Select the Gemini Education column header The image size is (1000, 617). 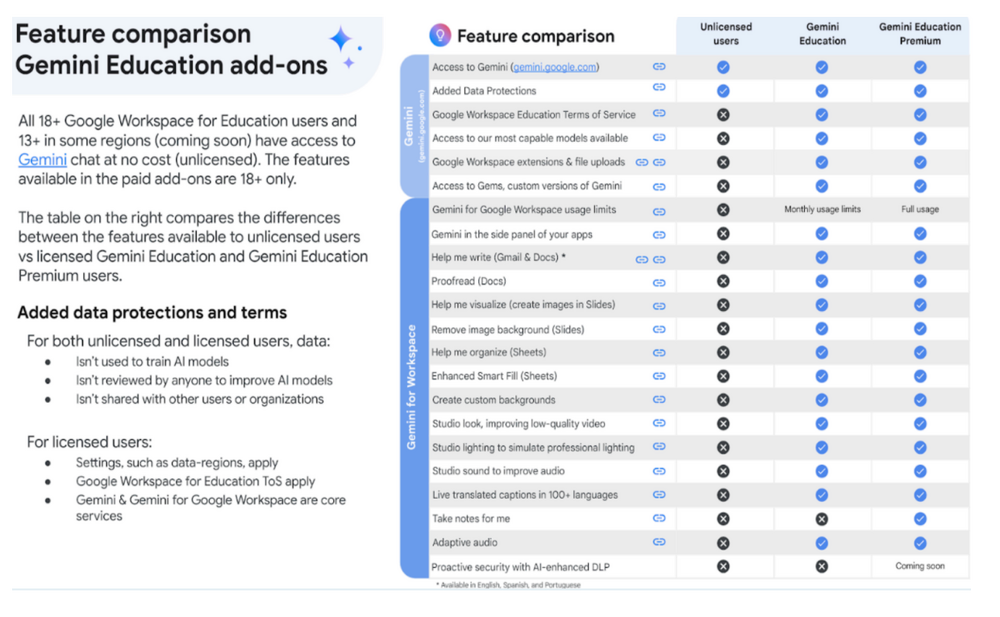pos(822,34)
